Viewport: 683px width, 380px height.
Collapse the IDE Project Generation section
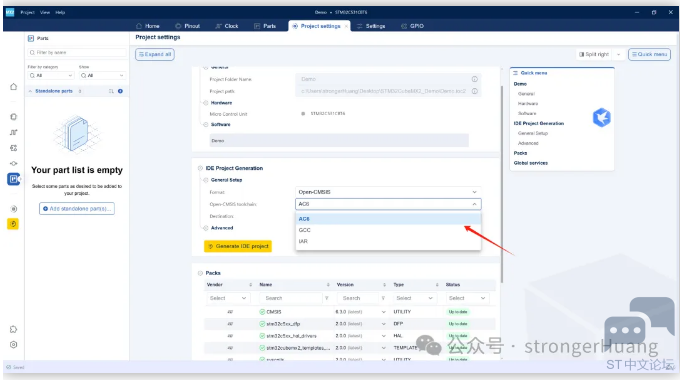coord(200,168)
